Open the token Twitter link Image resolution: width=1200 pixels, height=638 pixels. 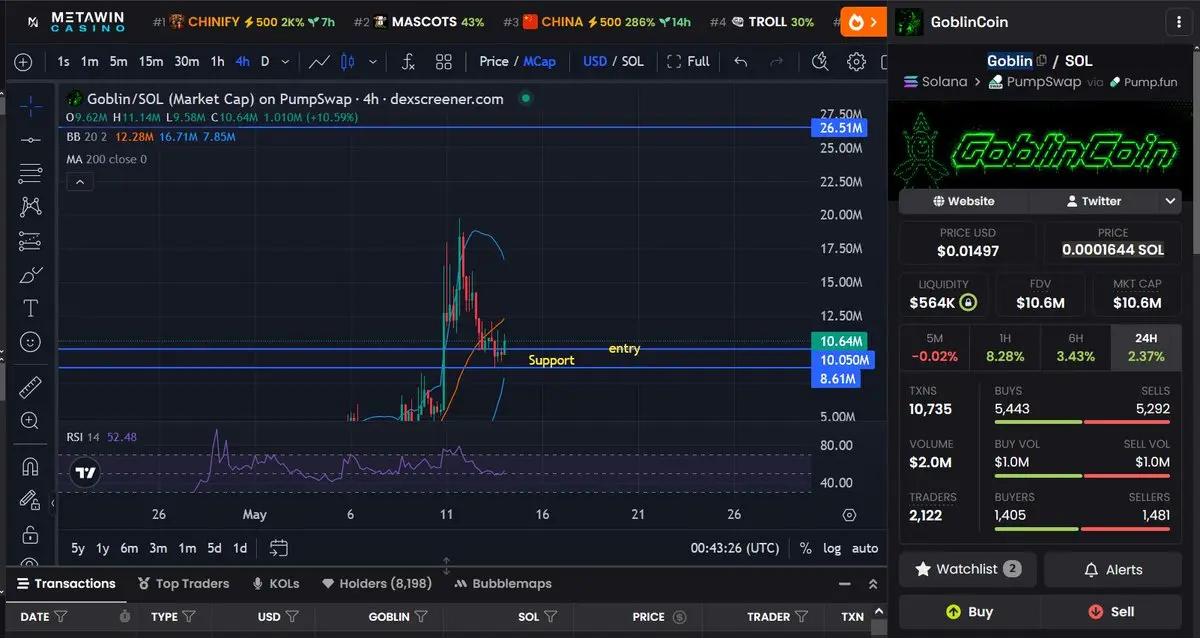[1093, 201]
